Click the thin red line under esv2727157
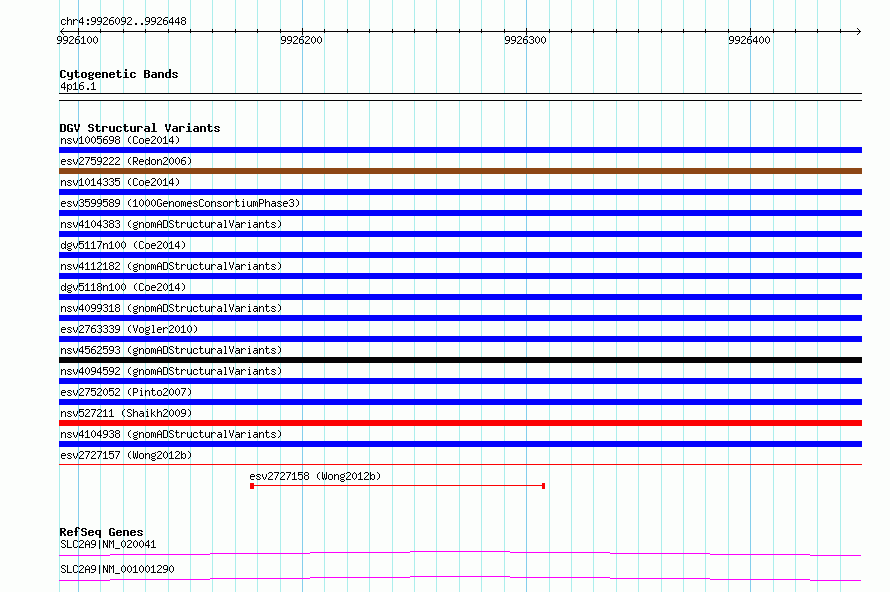This screenshot has width=890, height=592. (x=460, y=464)
